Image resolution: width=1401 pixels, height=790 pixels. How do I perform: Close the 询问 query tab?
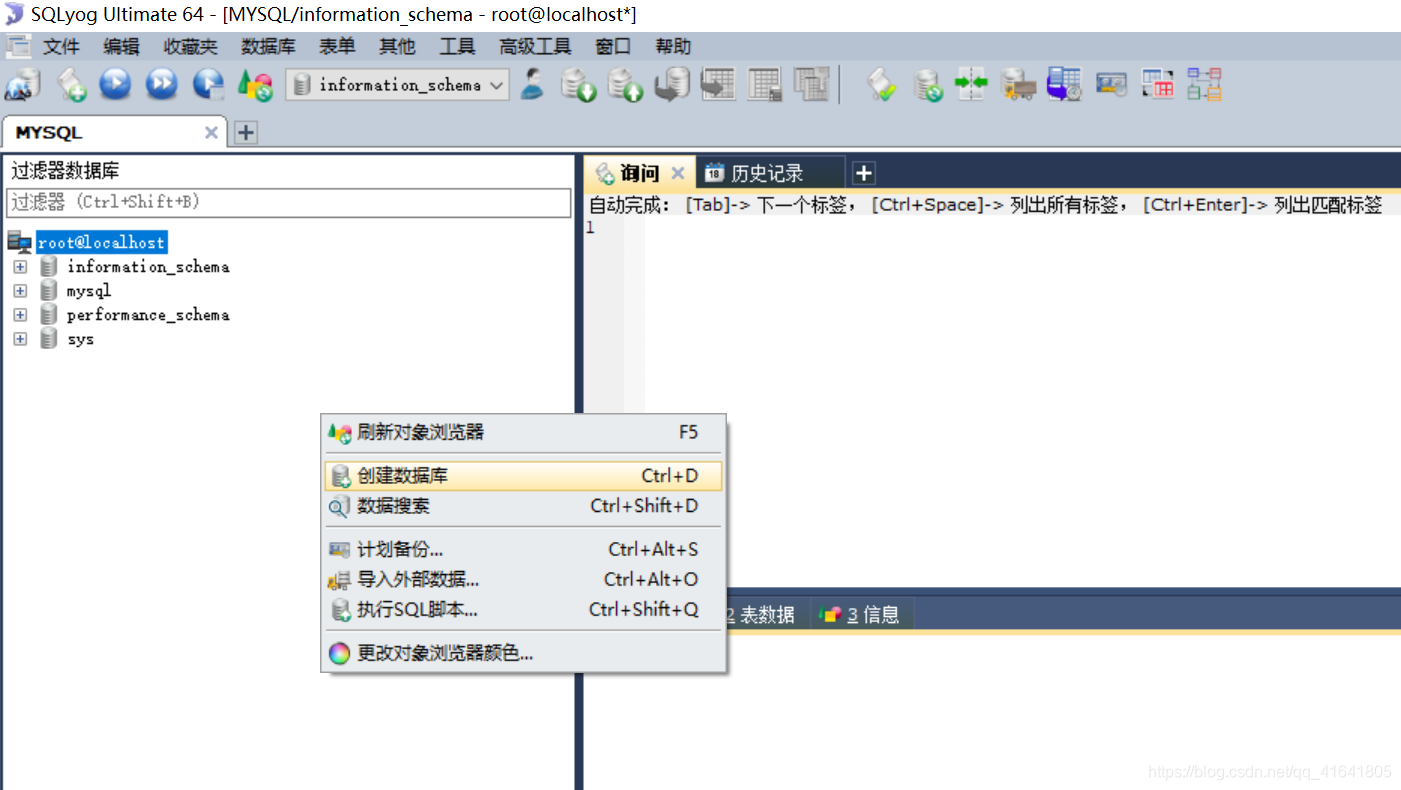pos(677,173)
